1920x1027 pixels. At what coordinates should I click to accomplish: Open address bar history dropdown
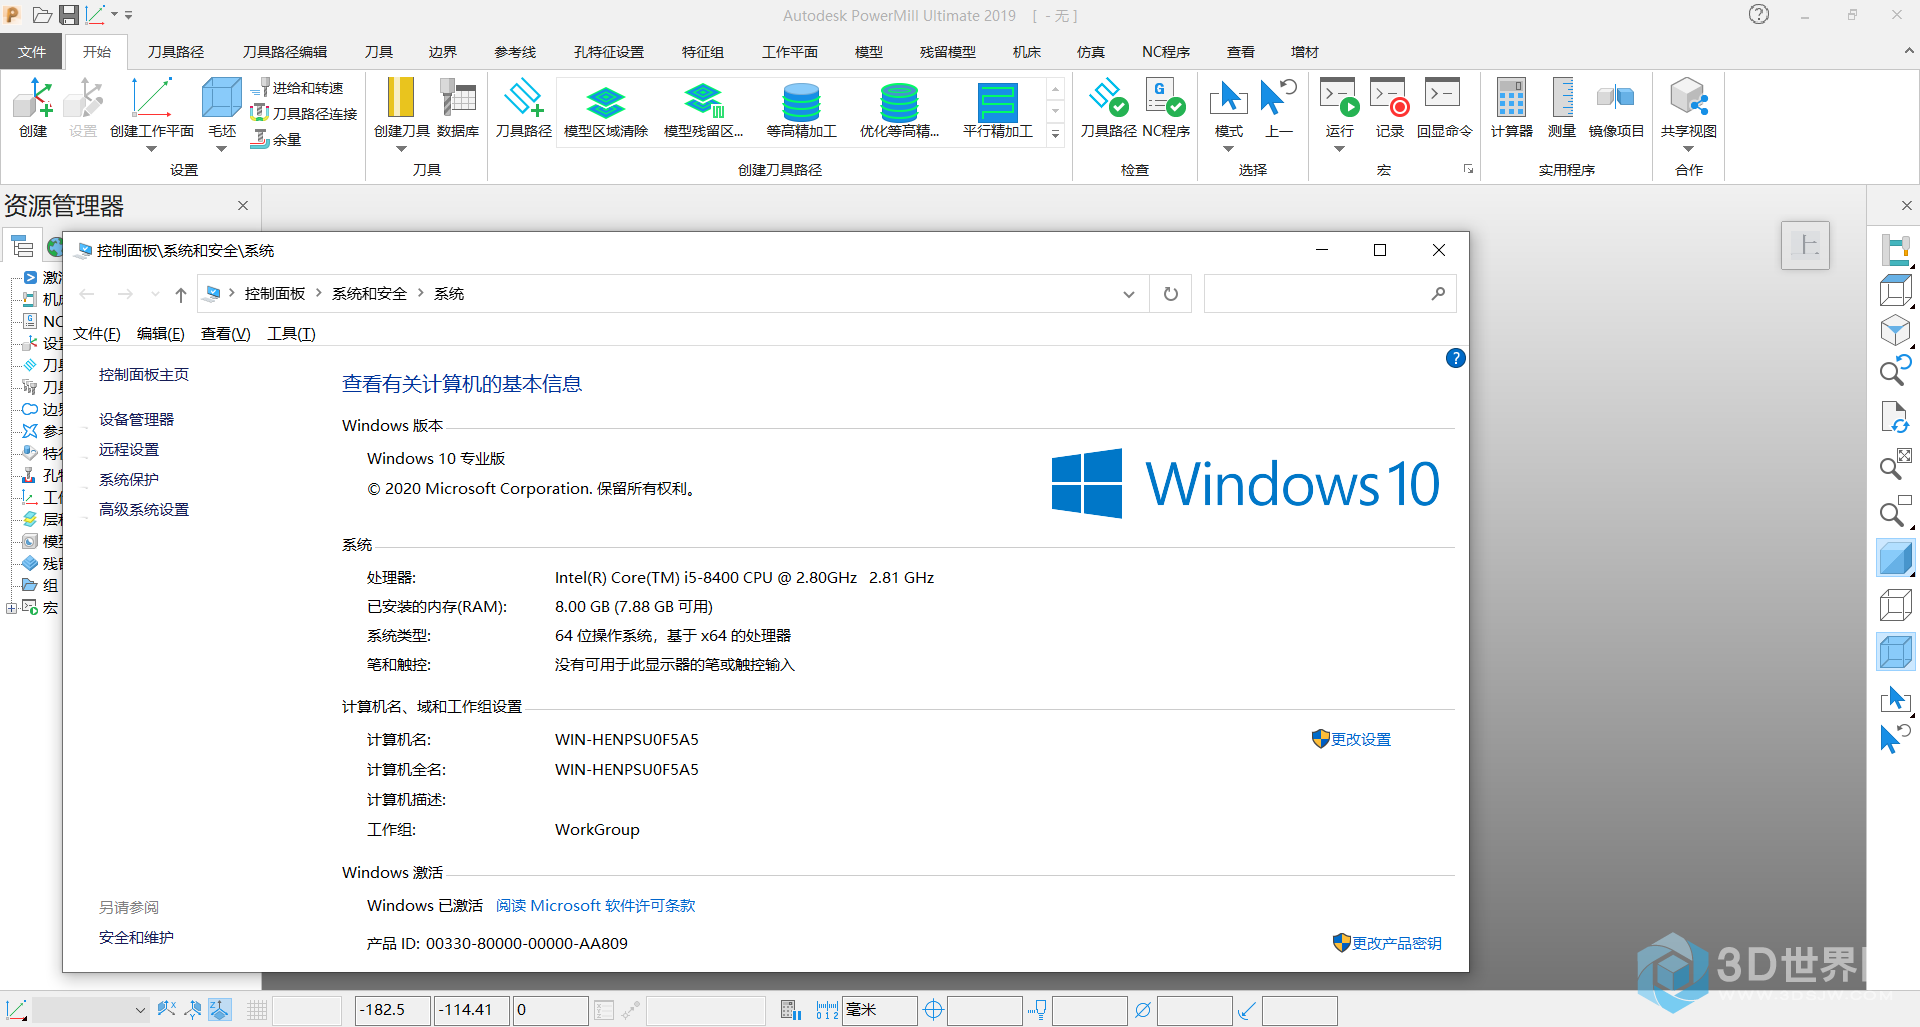(1128, 294)
